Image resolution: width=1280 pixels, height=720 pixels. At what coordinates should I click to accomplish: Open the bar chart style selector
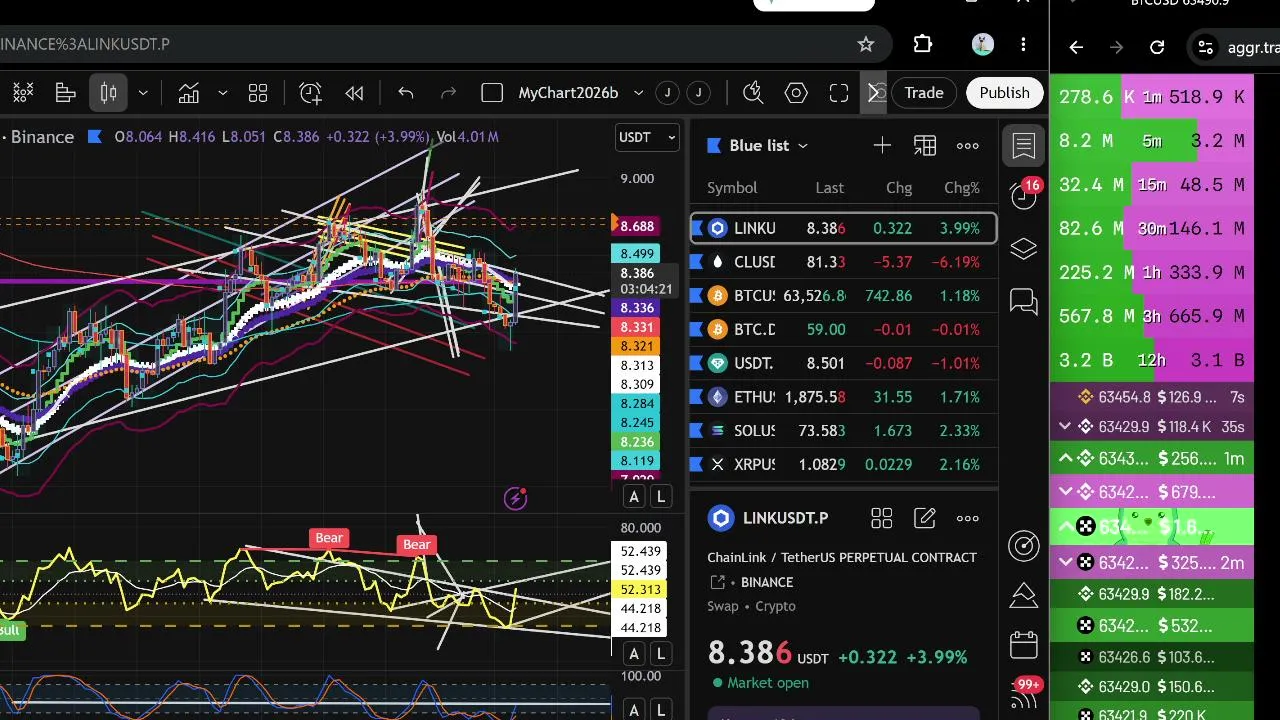[66, 93]
